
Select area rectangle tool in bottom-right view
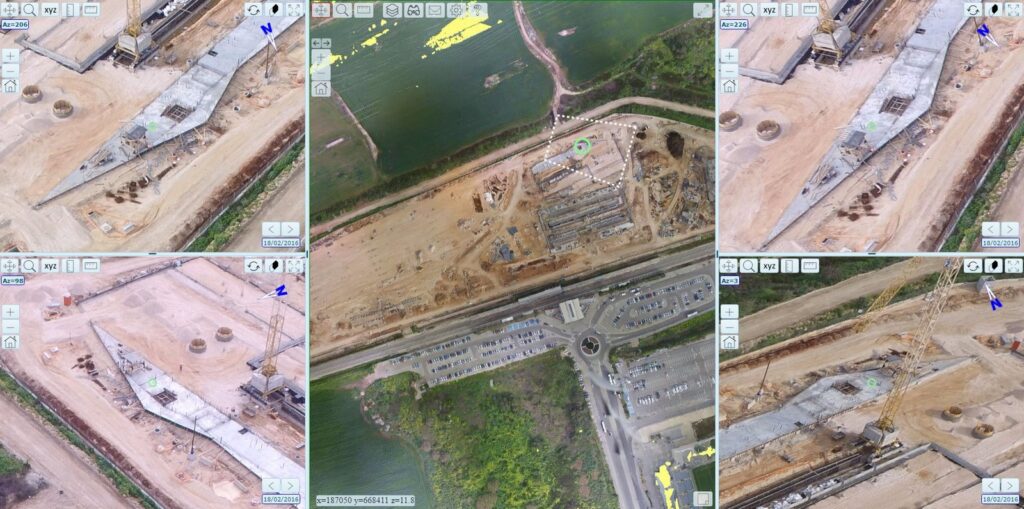tap(810, 265)
